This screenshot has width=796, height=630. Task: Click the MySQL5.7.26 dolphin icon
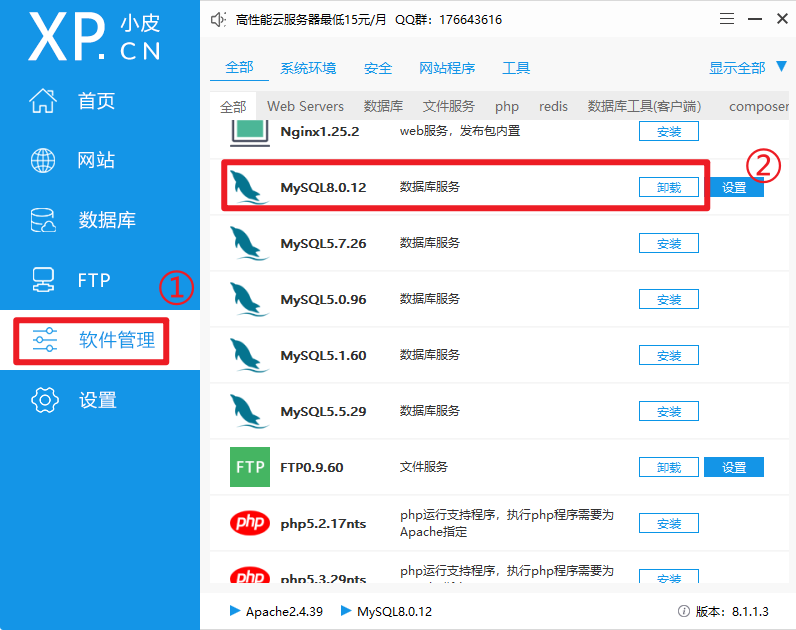tap(248, 243)
